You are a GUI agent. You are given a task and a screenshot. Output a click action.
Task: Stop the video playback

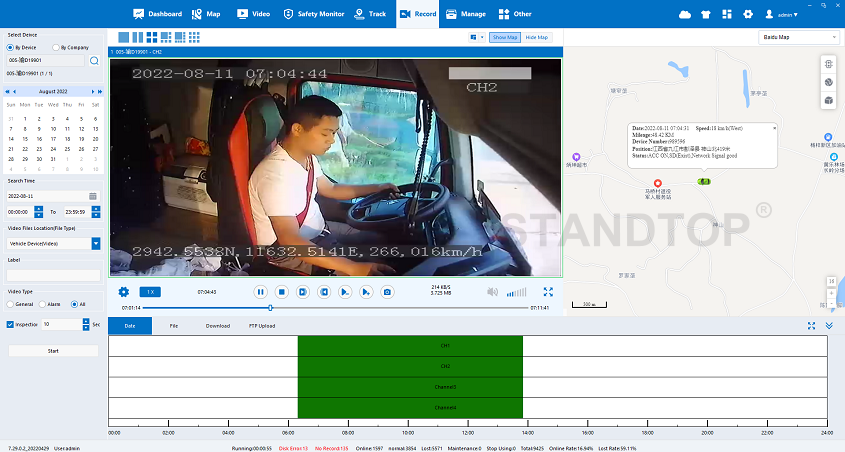pyautogui.click(x=282, y=292)
